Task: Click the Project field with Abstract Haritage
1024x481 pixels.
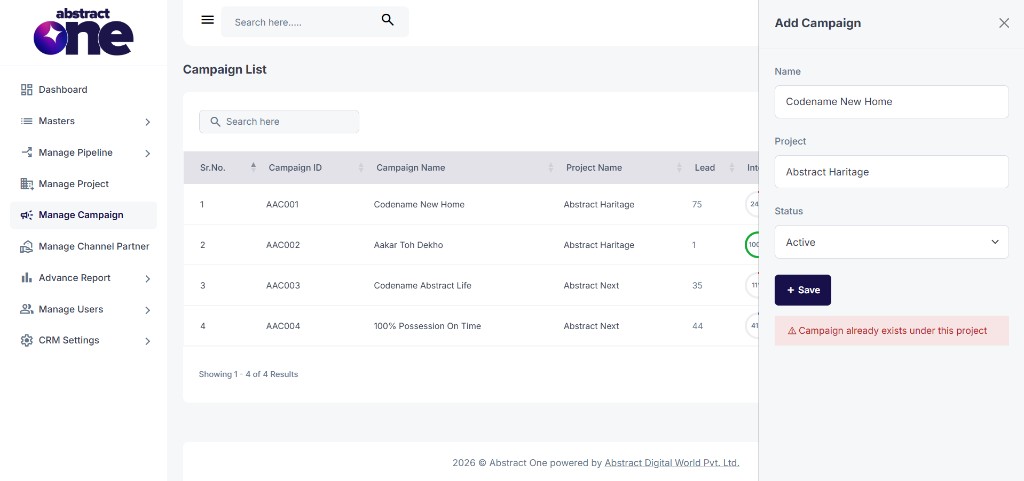Action: tap(891, 172)
